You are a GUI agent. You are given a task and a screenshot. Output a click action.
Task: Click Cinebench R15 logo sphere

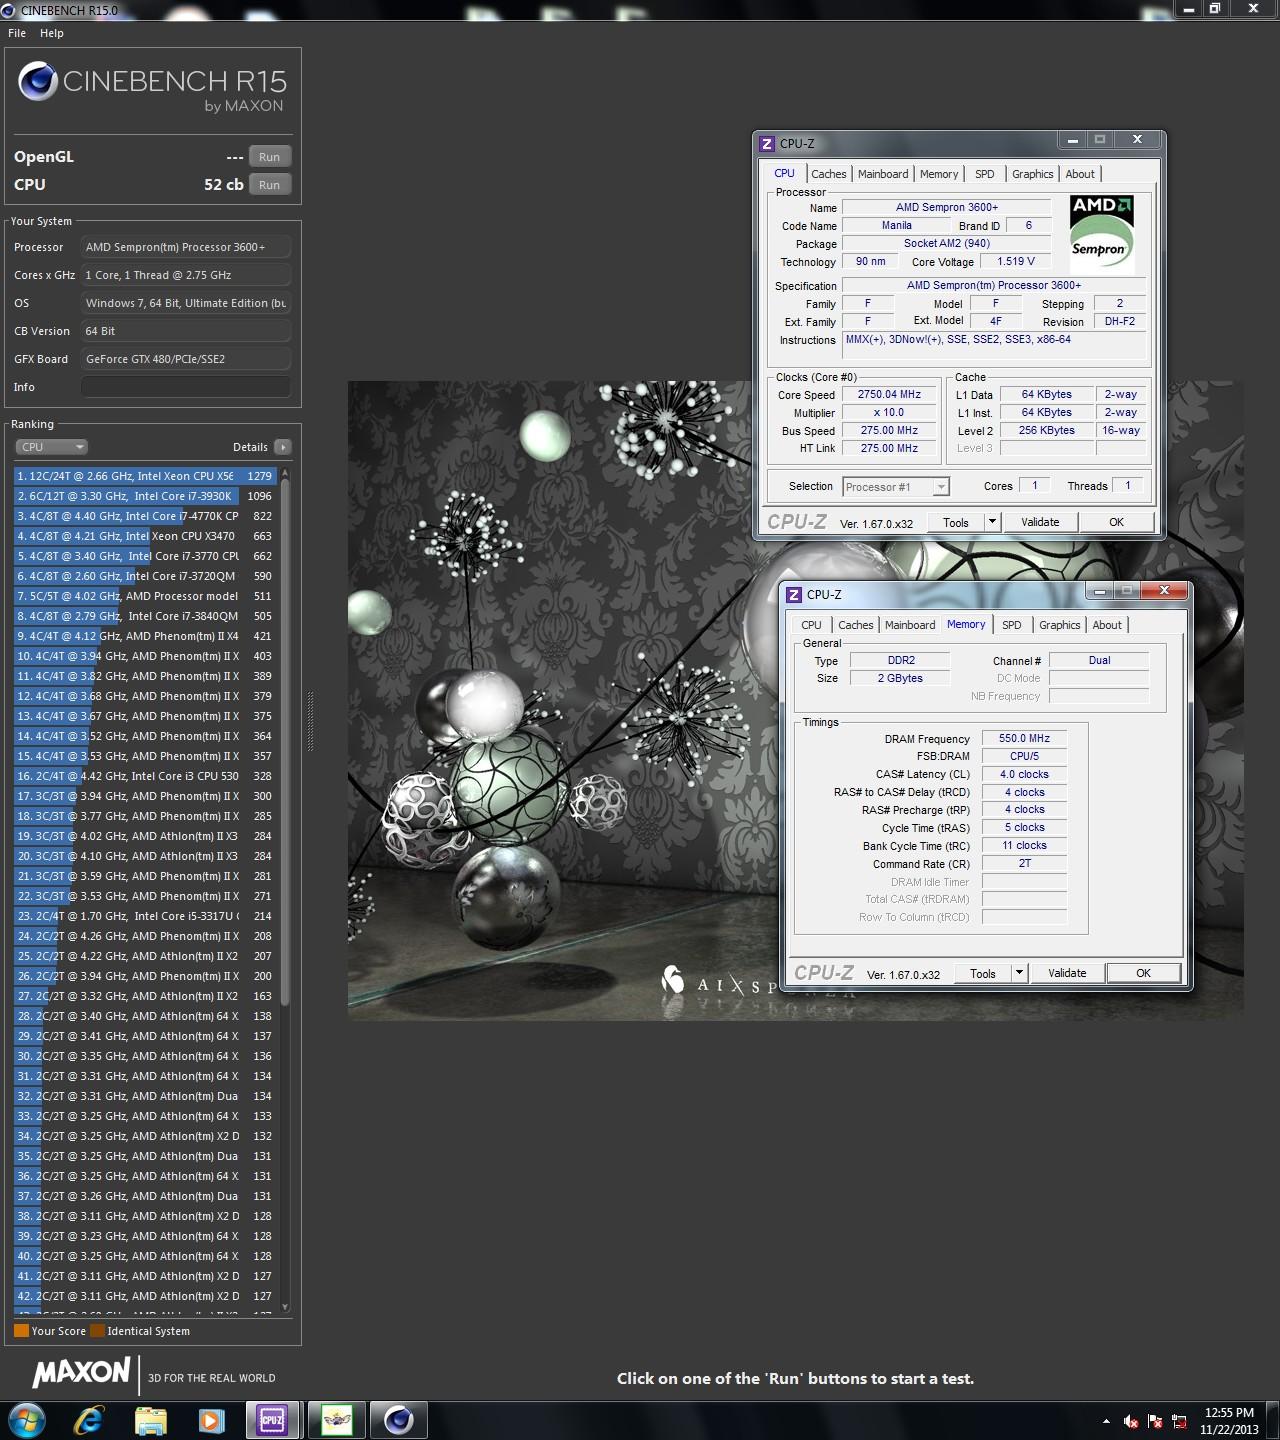(37, 82)
